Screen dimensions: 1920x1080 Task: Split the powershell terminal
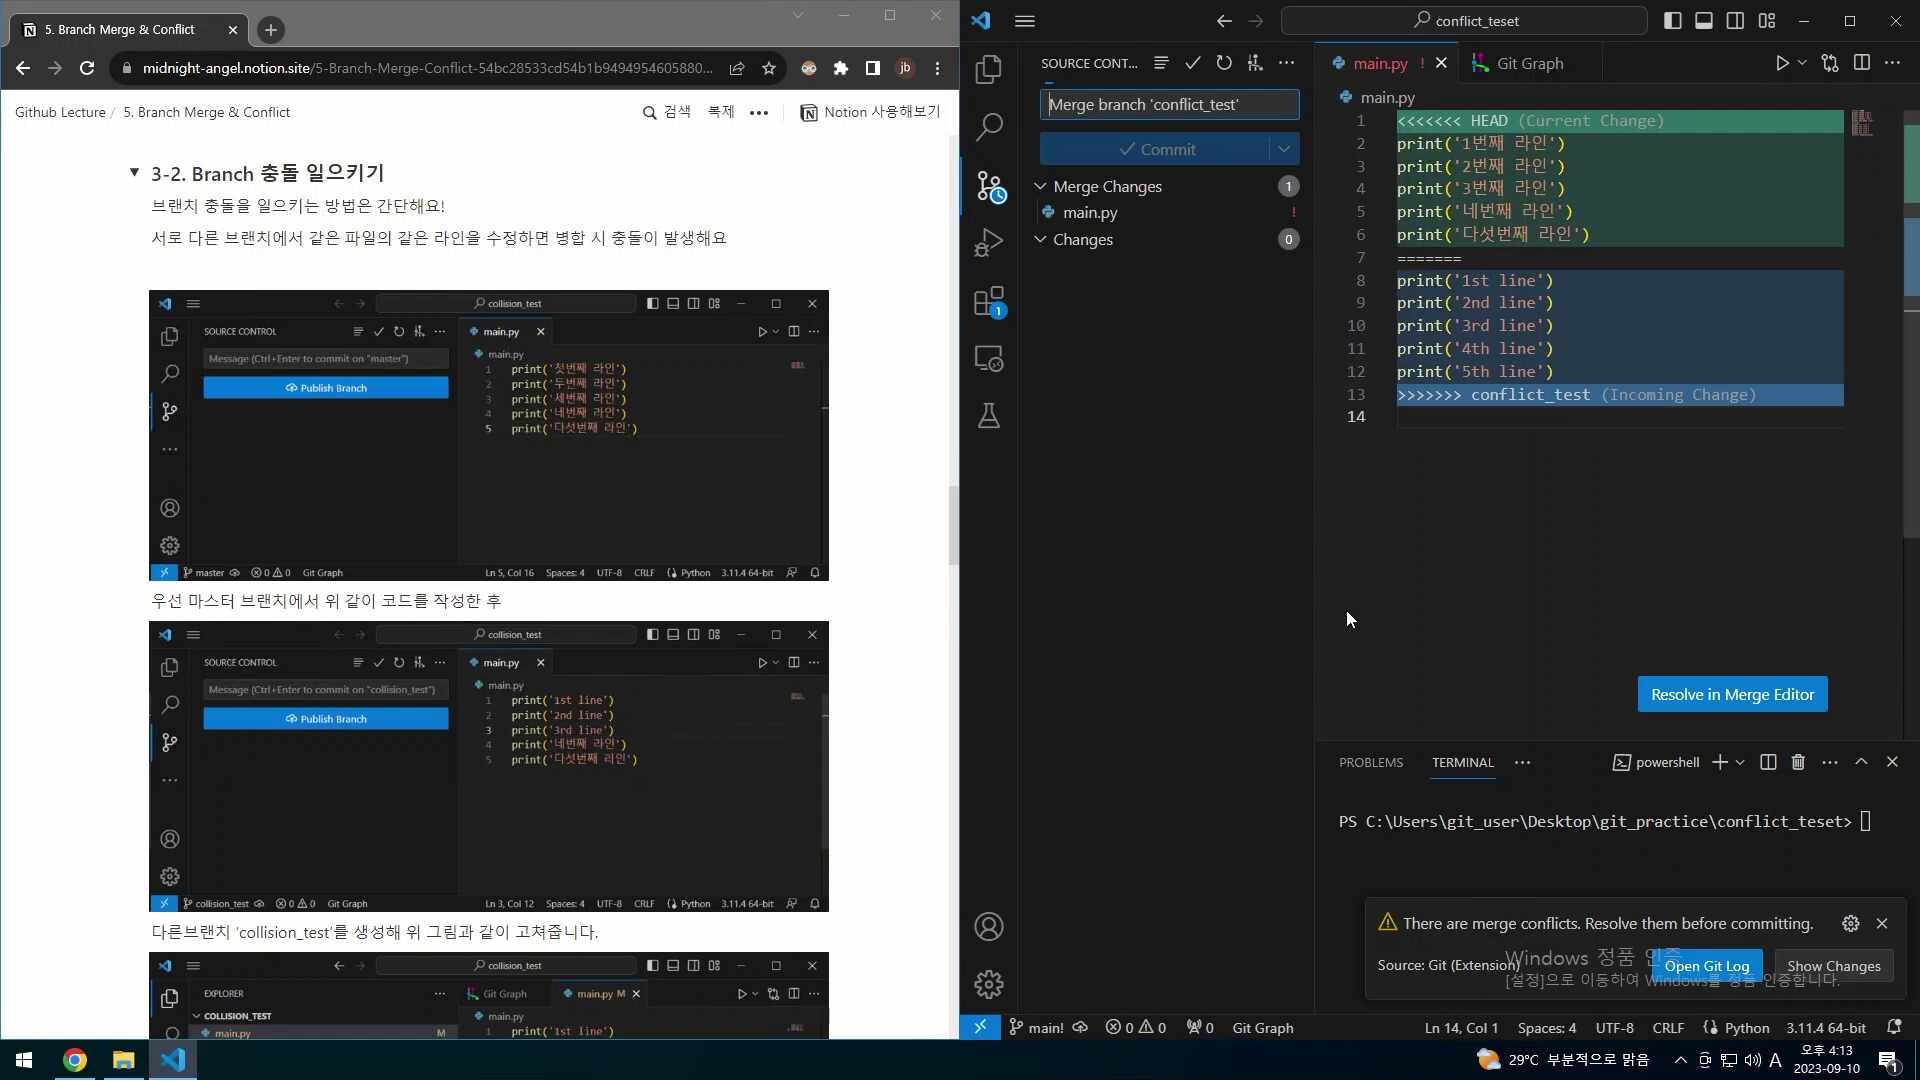1767,762
